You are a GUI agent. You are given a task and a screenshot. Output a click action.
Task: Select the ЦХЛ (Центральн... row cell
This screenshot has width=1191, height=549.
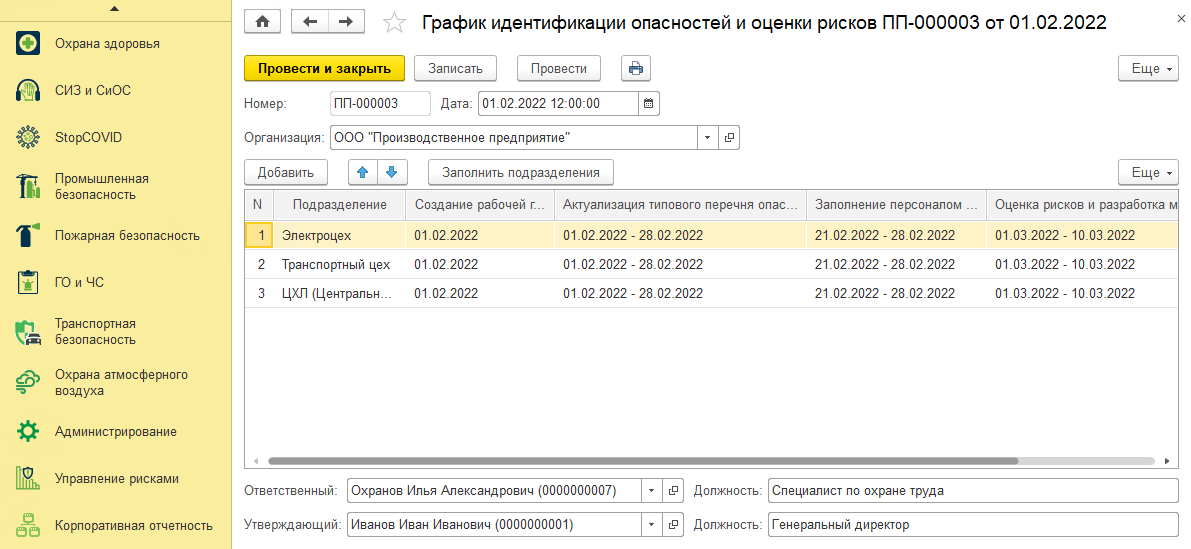click(340, 293)
